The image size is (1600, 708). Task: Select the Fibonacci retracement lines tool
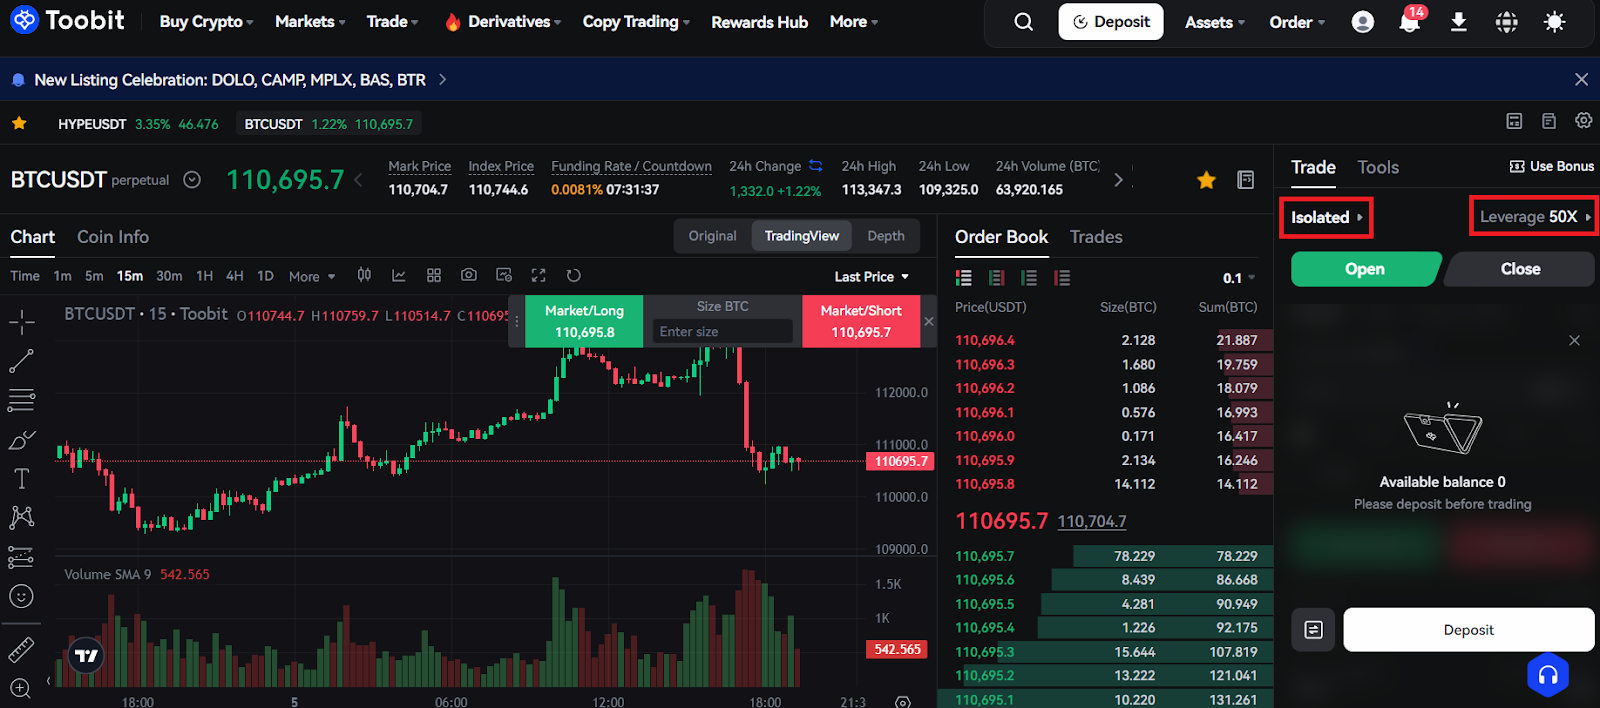21,400
